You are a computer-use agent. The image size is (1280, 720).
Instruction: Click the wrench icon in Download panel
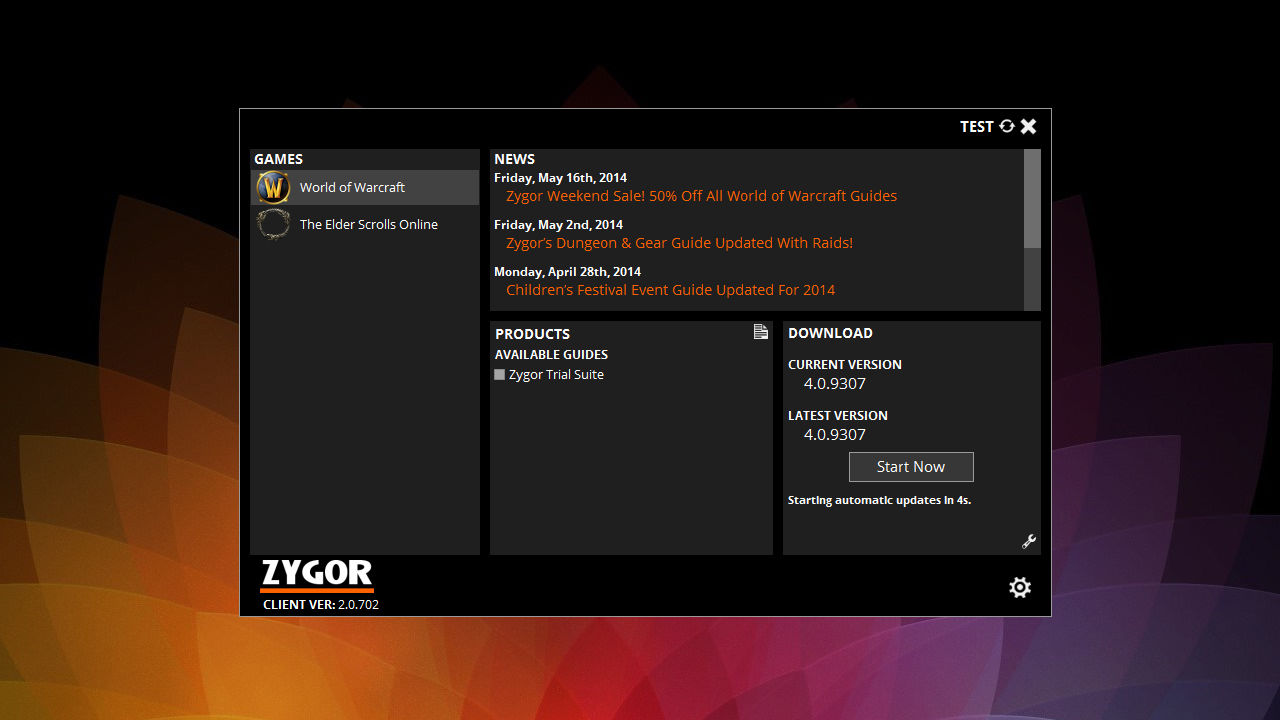coord(1028,541)
